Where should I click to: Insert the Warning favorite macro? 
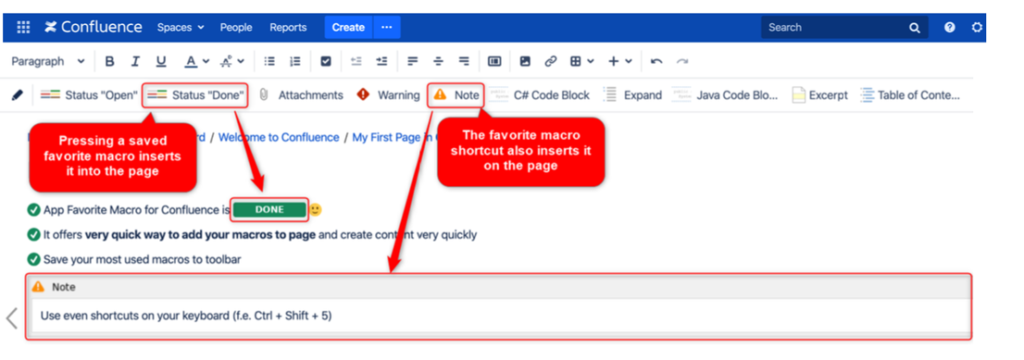coord(388,95)
